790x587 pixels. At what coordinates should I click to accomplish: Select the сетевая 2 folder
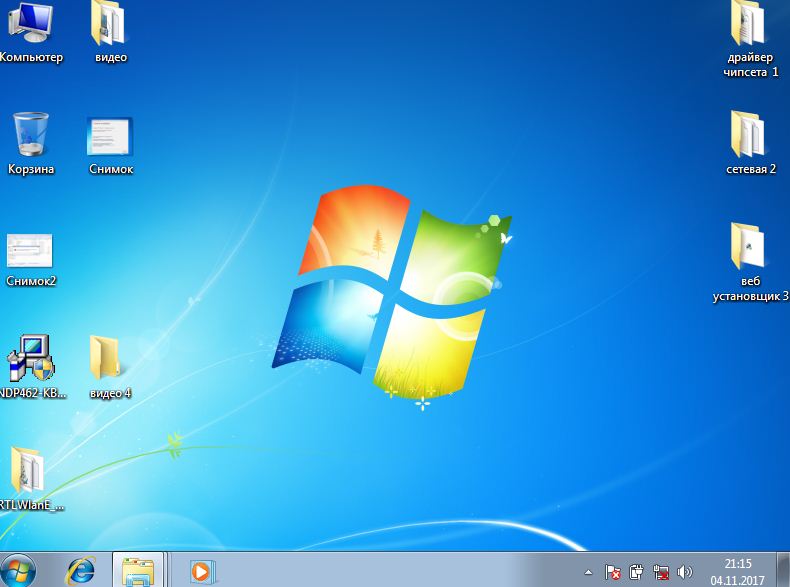[750, 135]
